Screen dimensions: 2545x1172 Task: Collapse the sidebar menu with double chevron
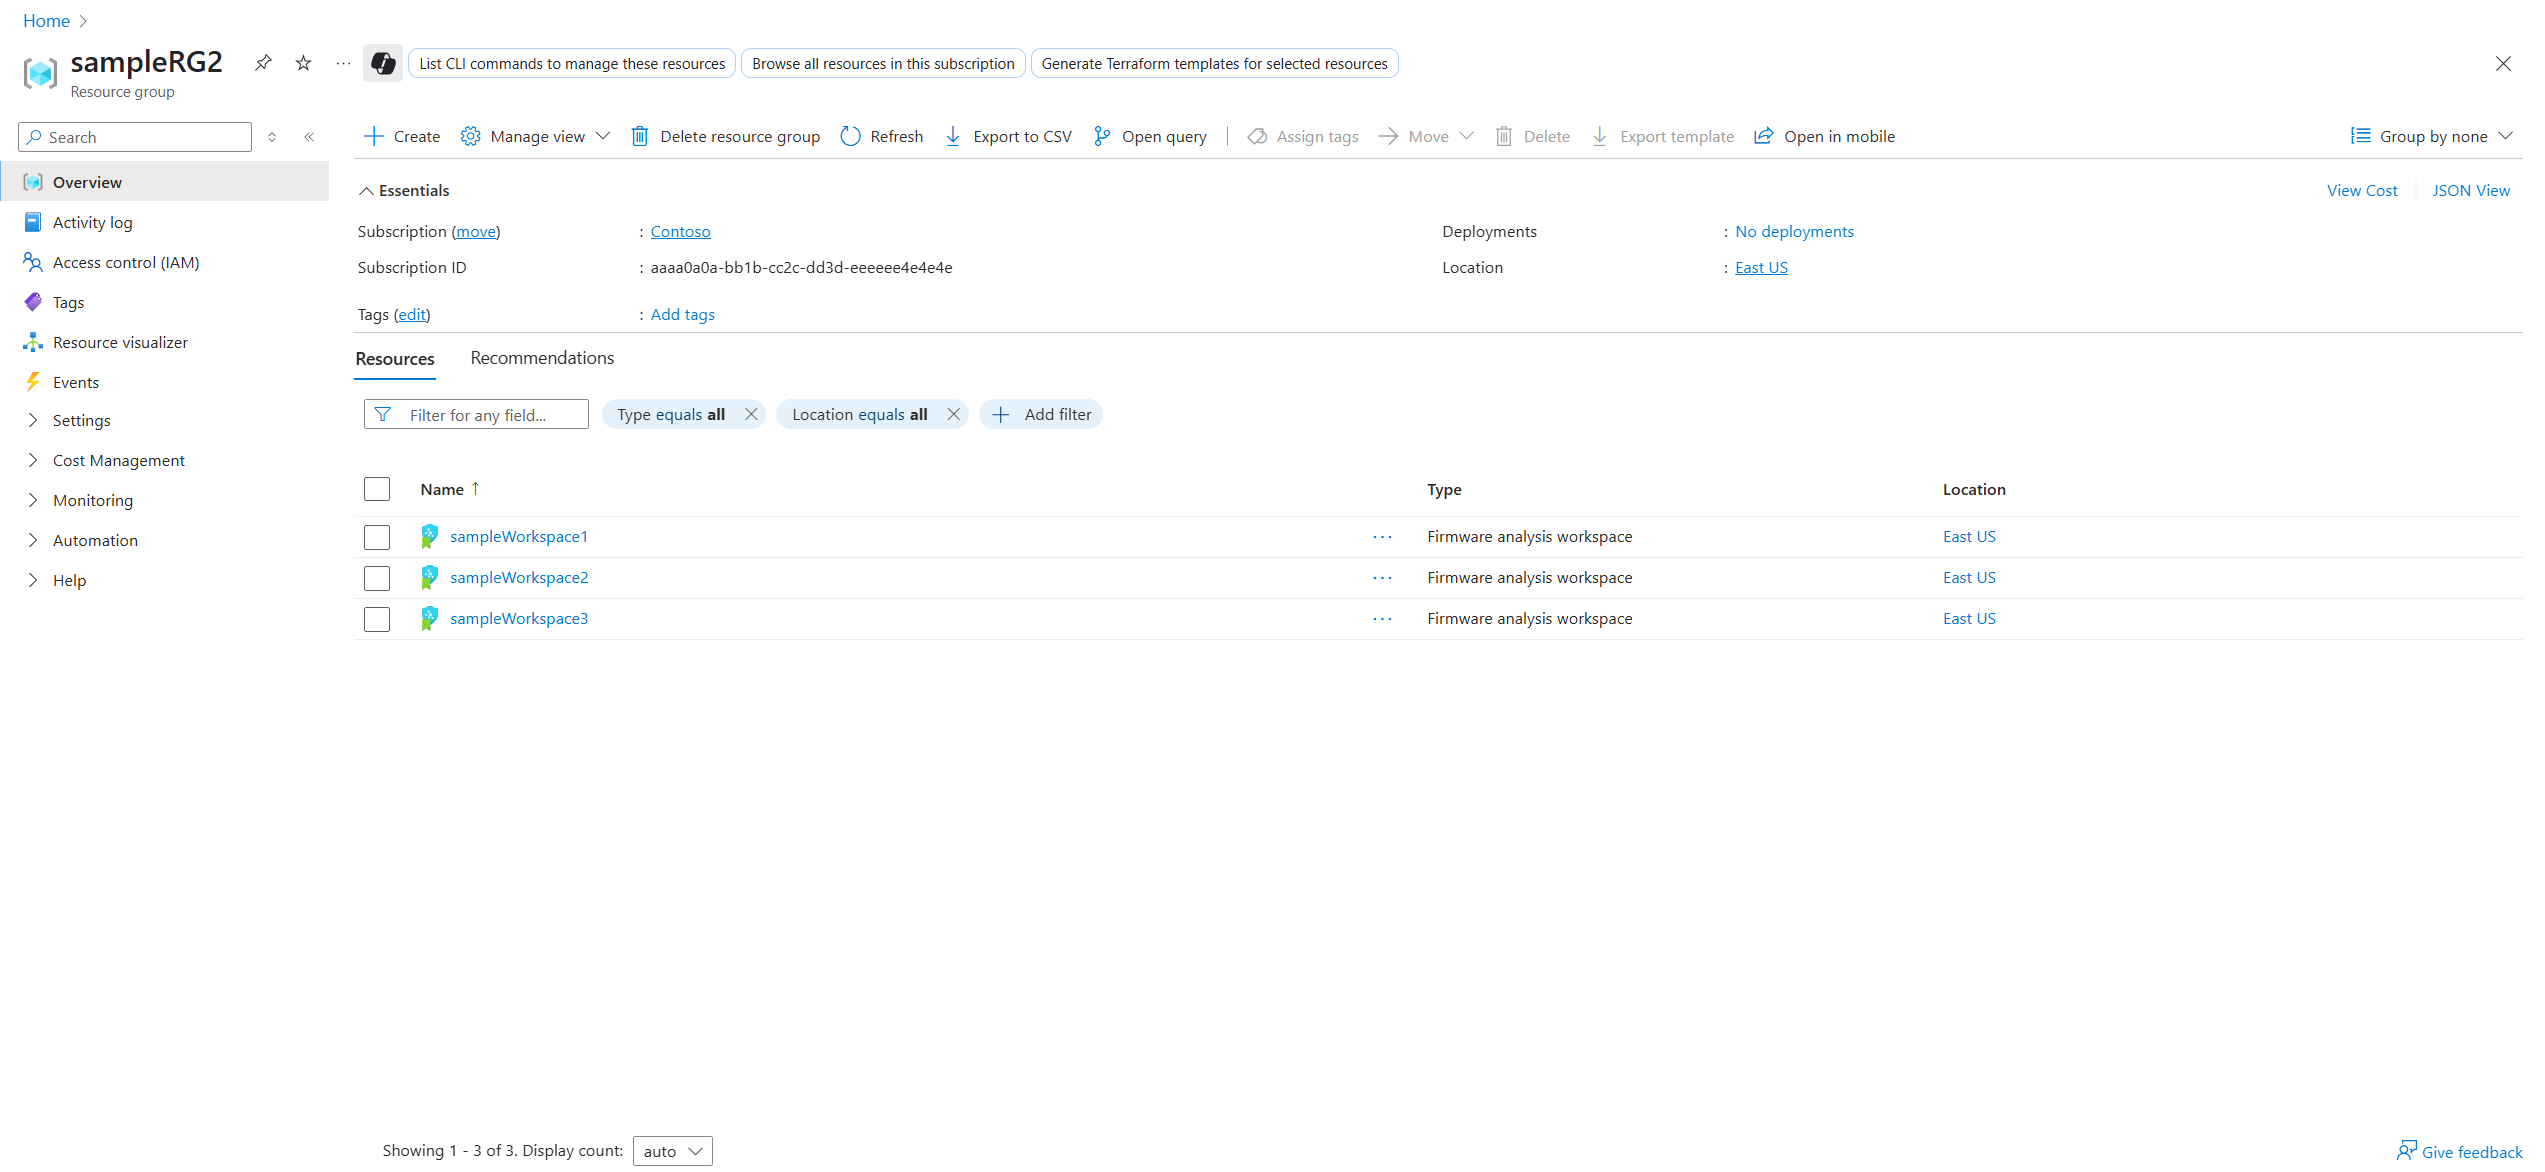click(309, 137)
